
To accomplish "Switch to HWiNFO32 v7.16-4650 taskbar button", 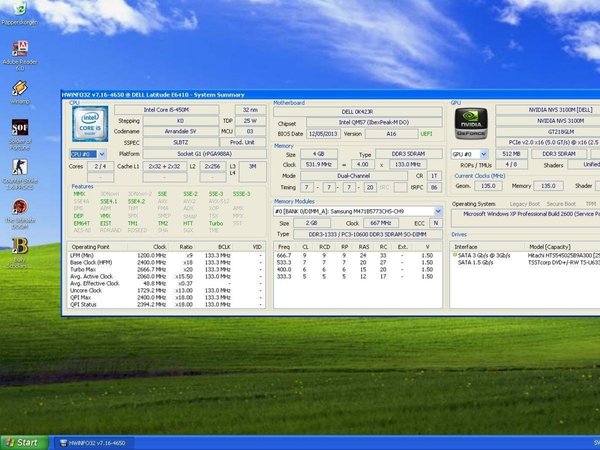I will pyautogui.click(x=93, y=443).
